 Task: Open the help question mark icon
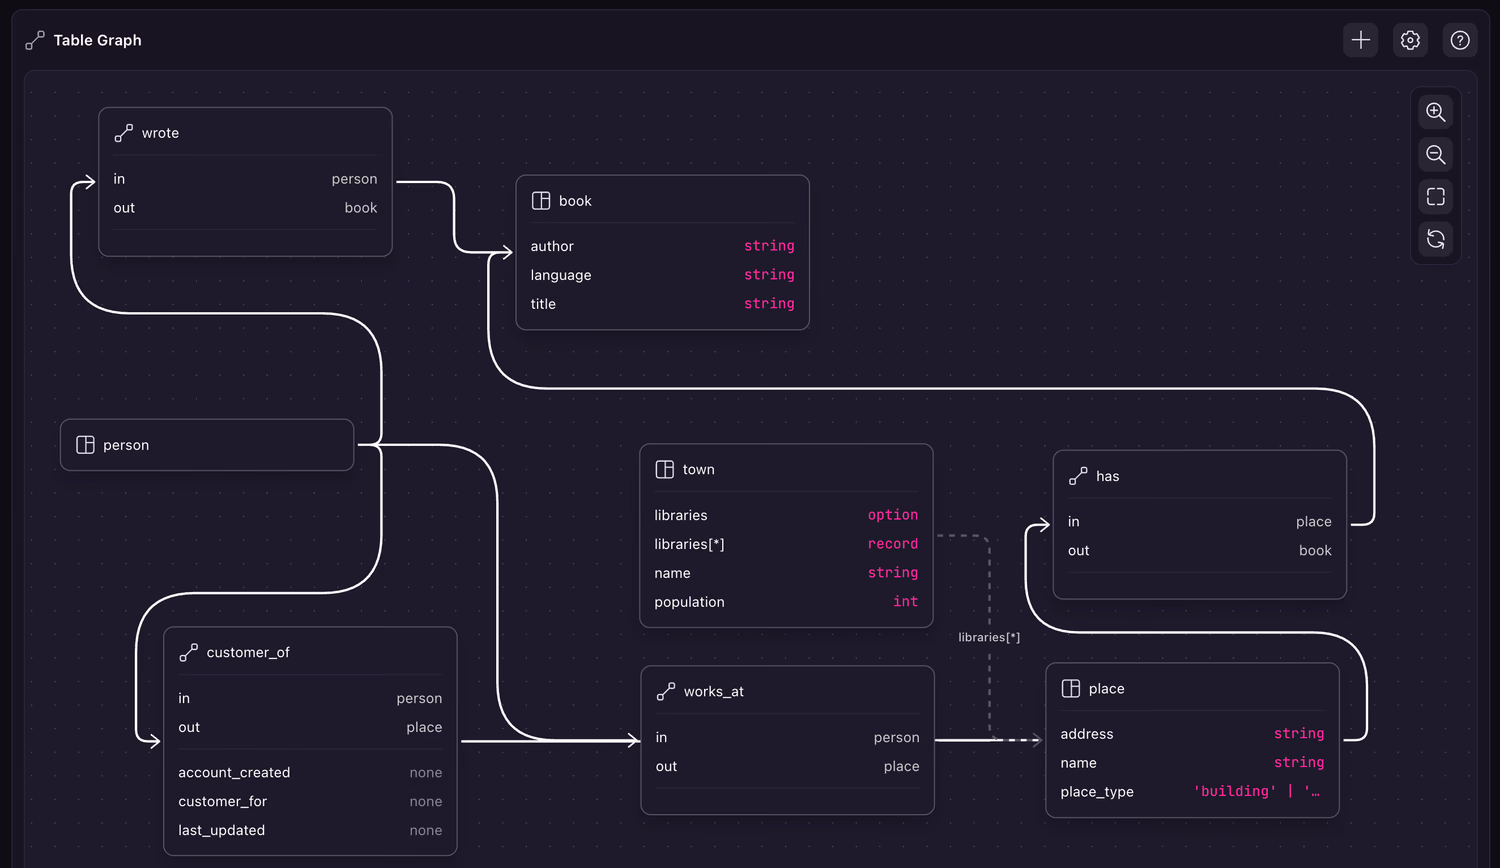(x=1460, y=40)
